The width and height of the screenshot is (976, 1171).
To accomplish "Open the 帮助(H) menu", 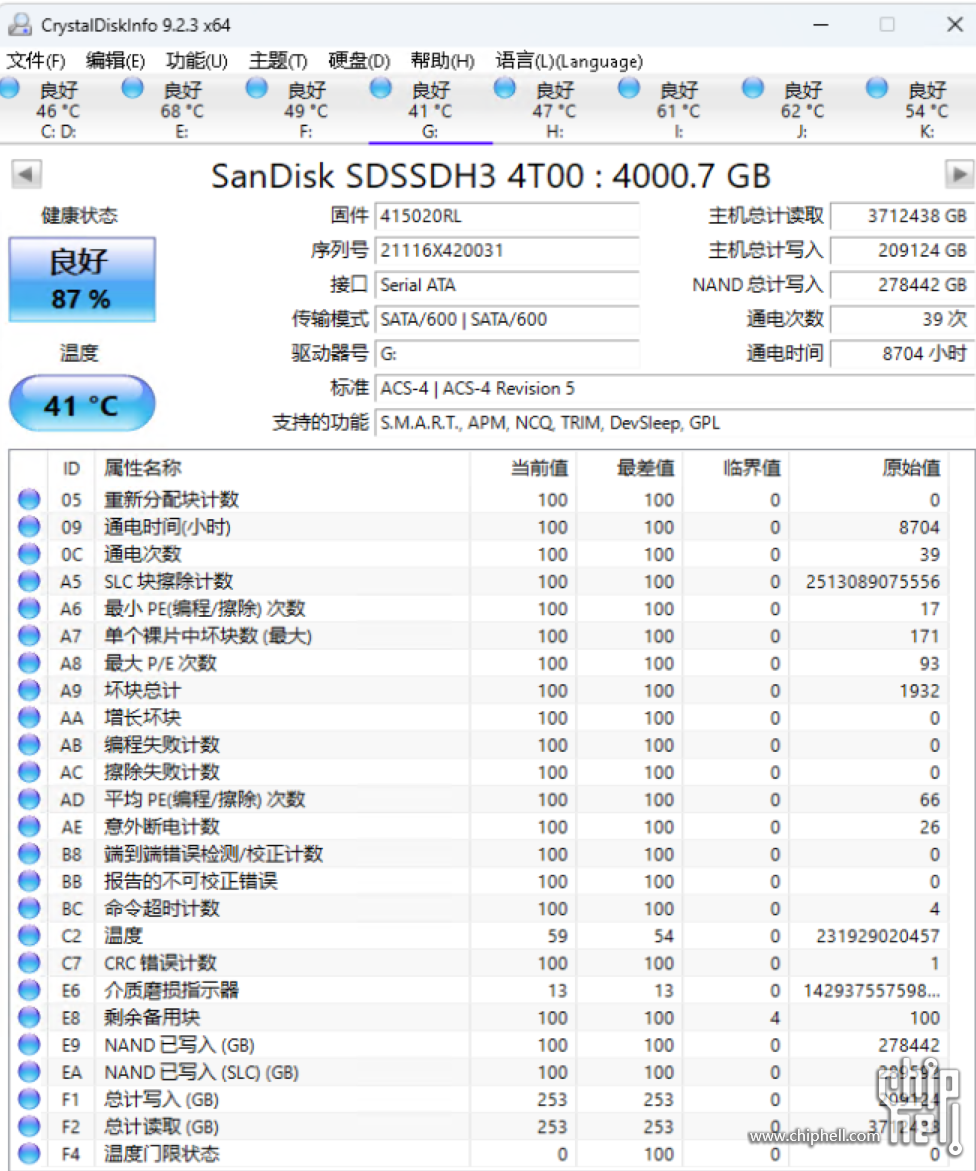I will (442, 60).
